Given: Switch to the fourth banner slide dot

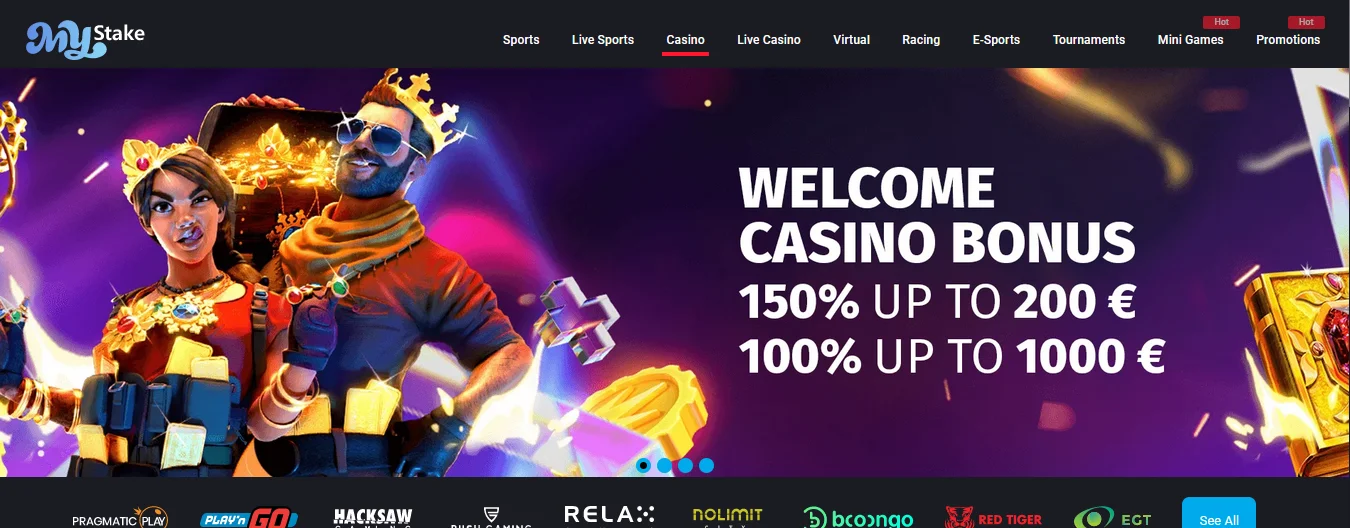Looking at the screenshot, I should point(706,465).
